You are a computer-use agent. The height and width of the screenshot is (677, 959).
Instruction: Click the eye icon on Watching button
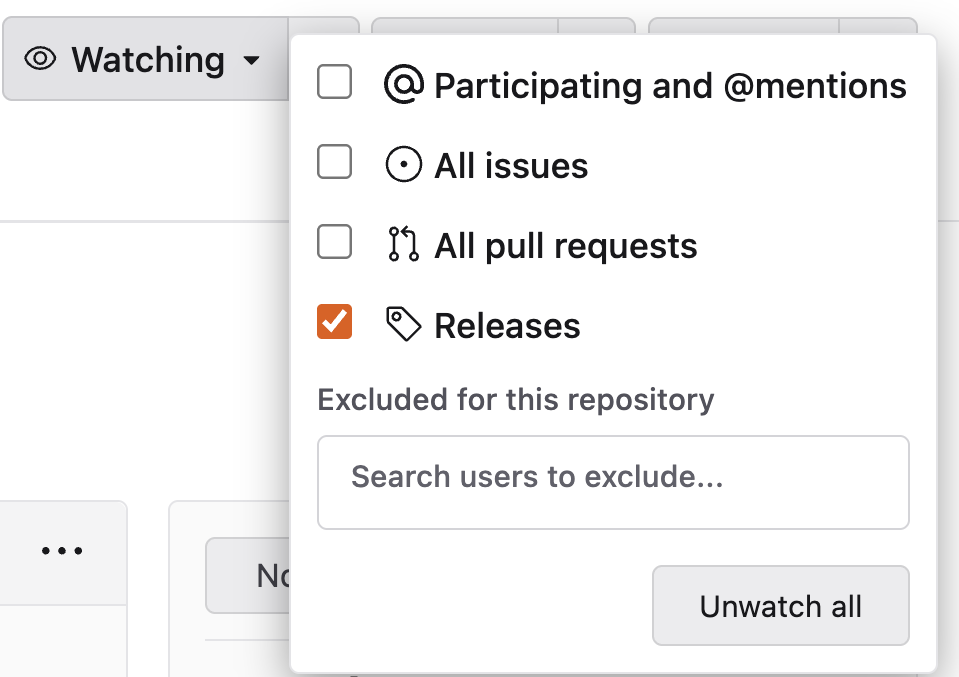point(40,60)
